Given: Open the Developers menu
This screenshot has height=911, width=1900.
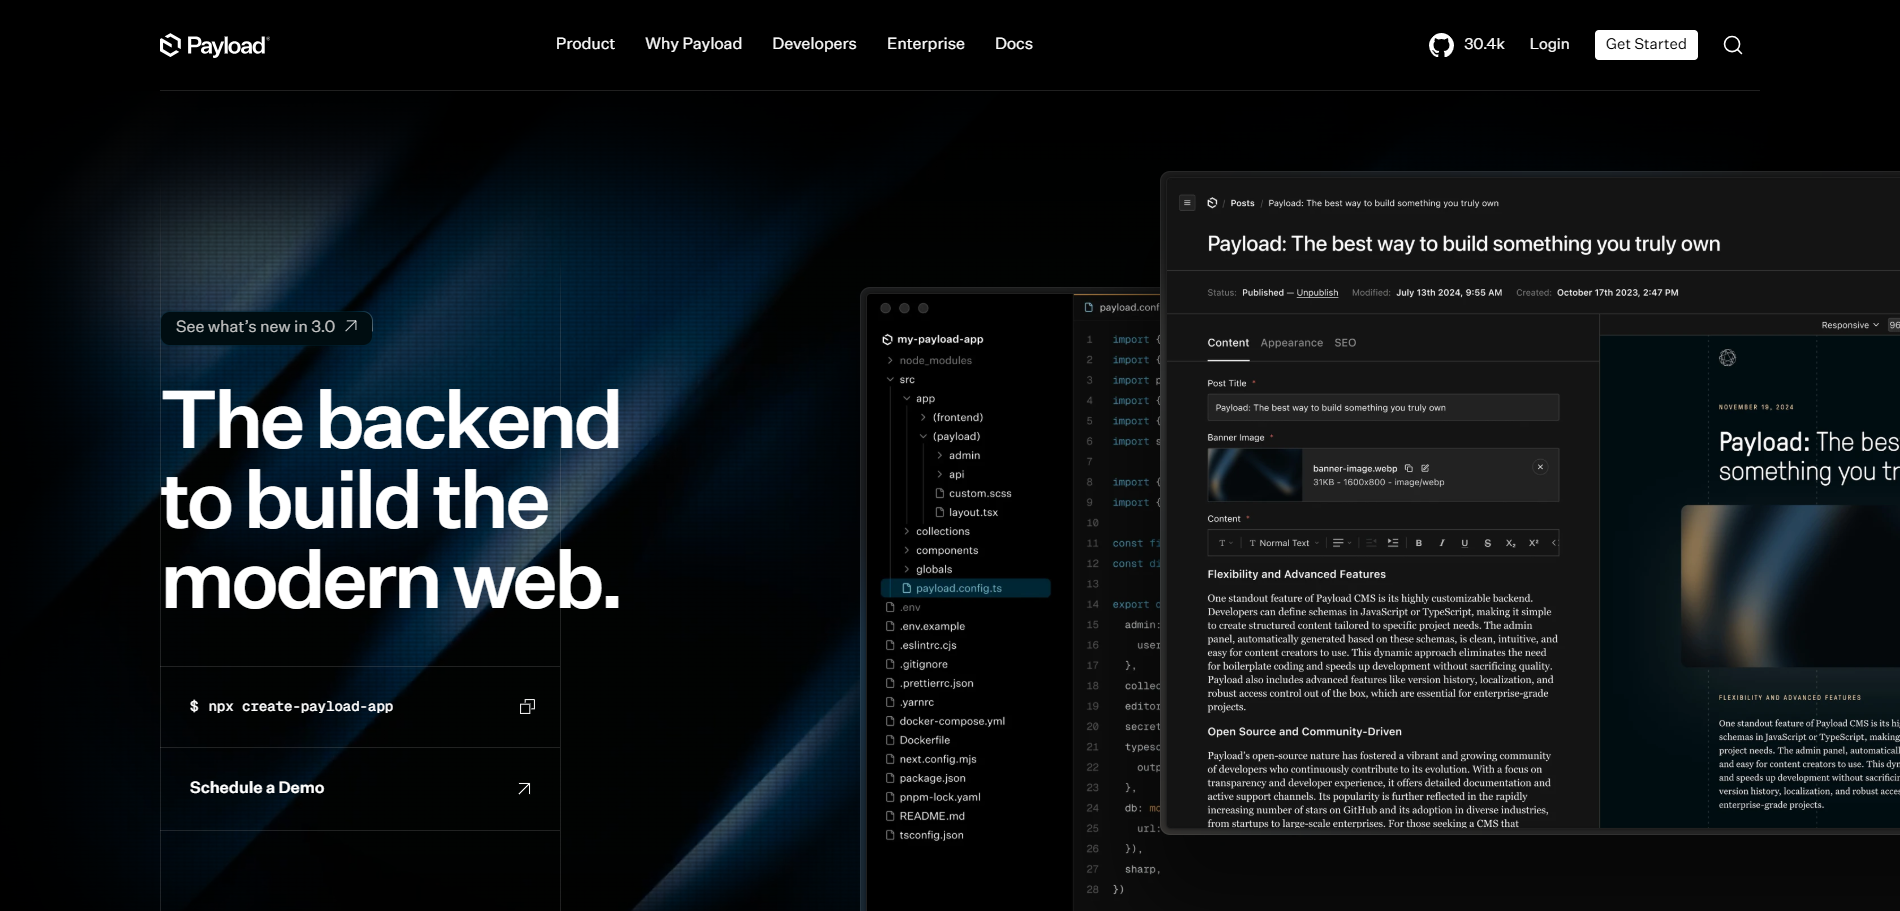Looking at the screenshot, I should pyautogui.click(x=814, y=44).
